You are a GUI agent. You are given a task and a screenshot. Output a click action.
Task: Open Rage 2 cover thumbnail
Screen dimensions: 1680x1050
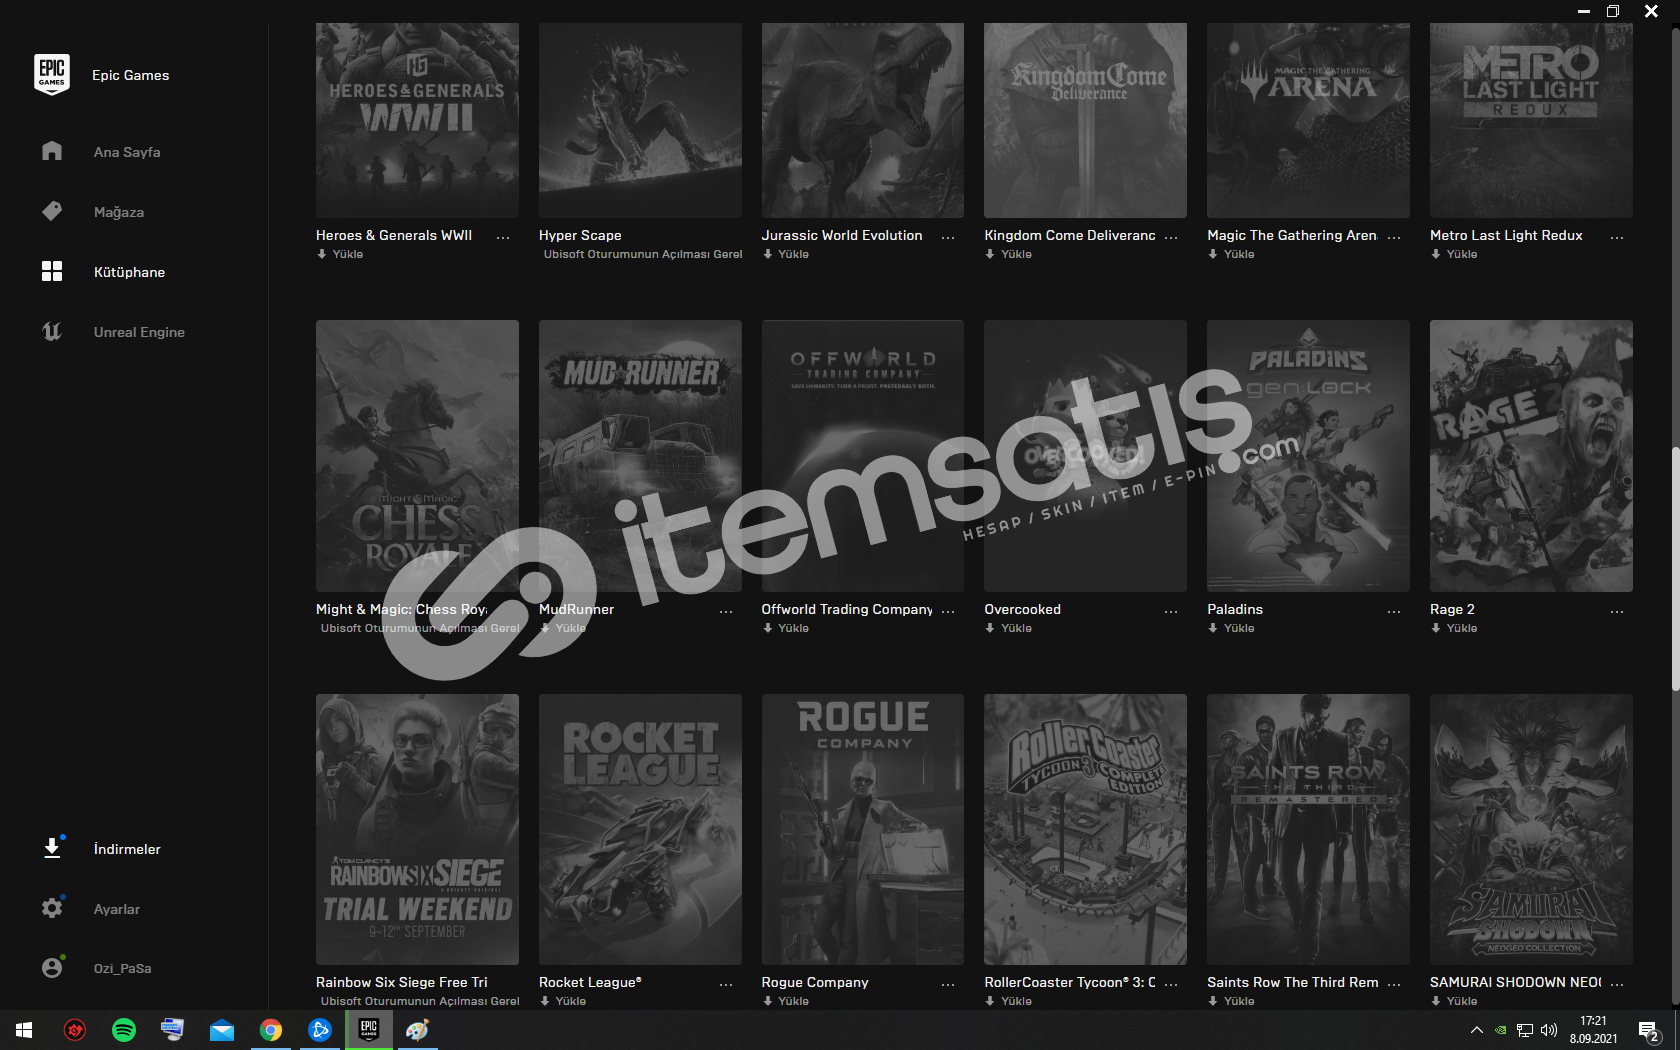point(1531,456)
